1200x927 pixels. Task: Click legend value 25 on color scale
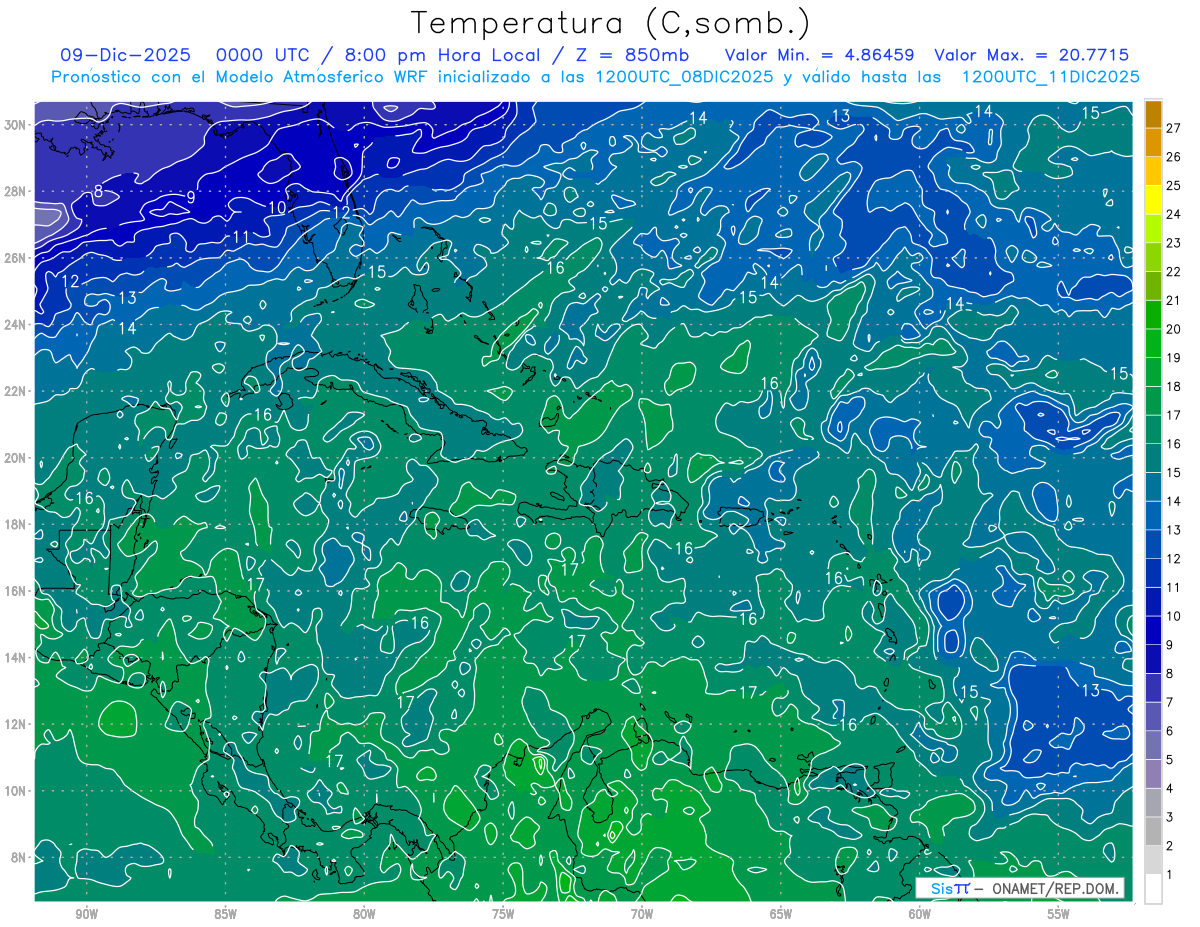1174,186
